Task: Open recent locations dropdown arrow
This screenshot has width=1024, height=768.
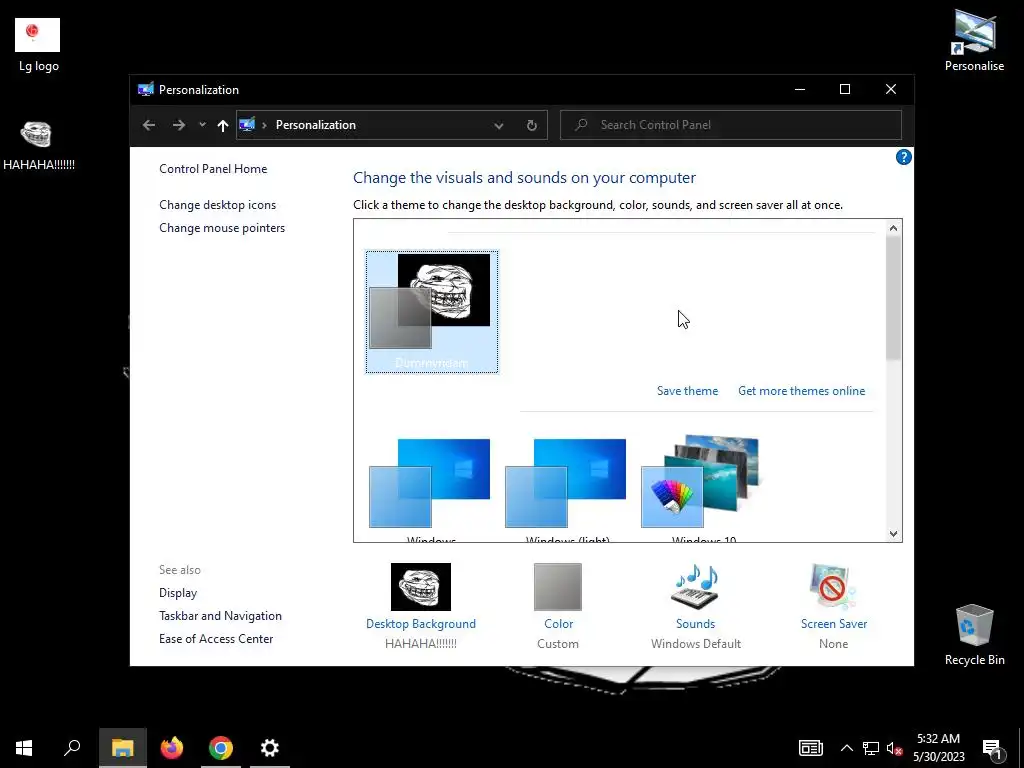Action: tap(202, 125)
